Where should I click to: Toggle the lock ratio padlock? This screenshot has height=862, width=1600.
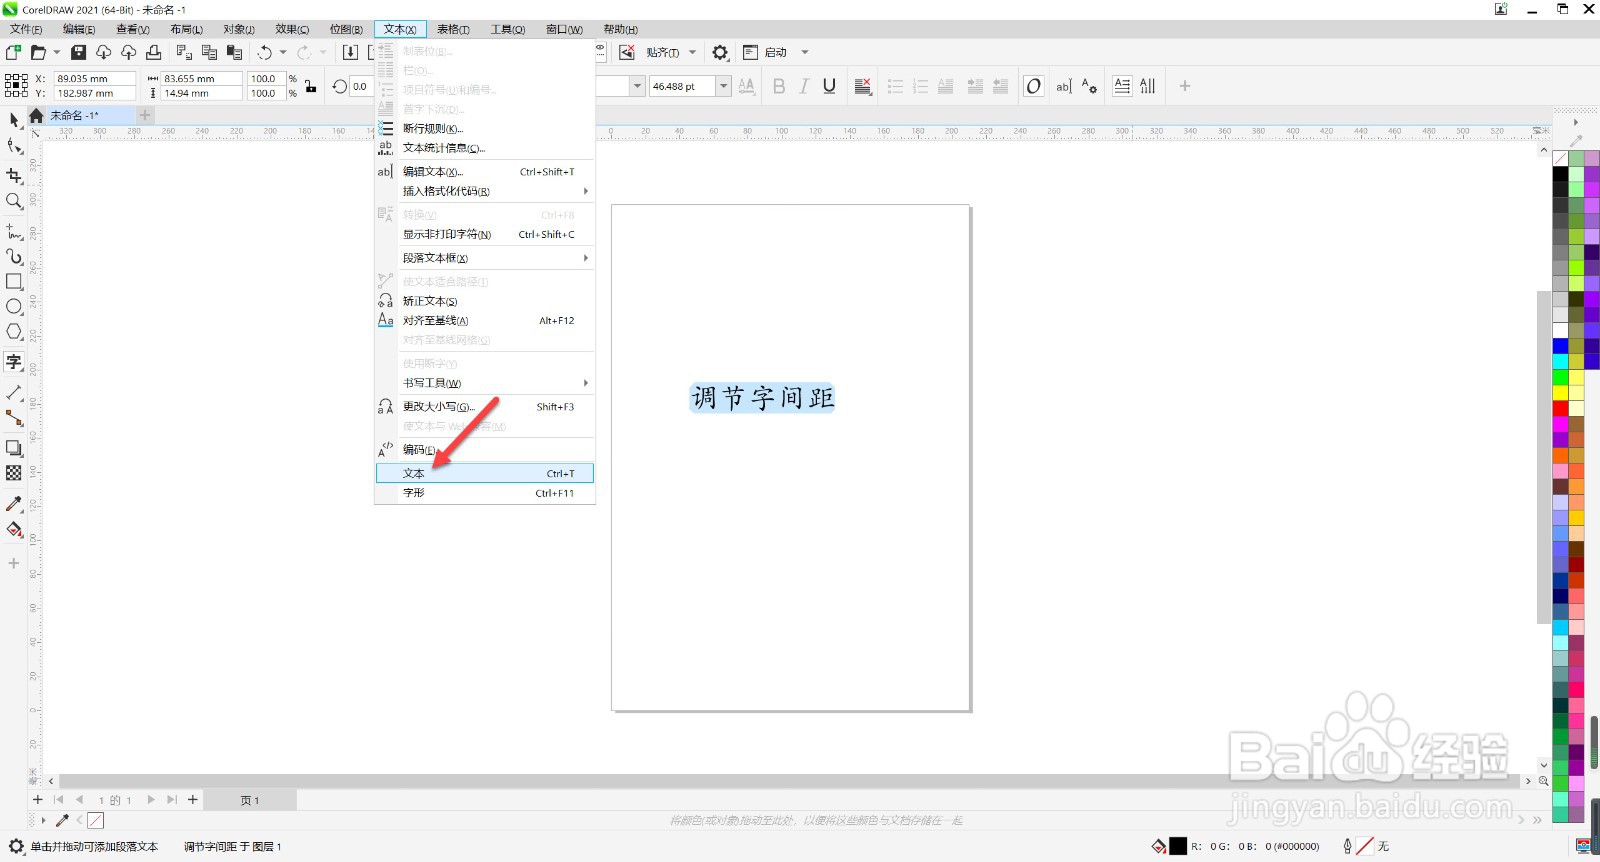(x=311, y=86)
